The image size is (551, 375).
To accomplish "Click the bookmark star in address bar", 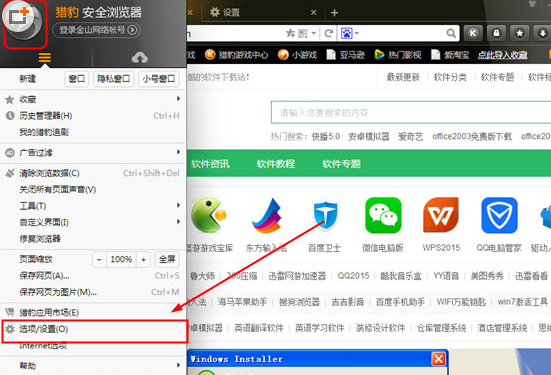I will pyautogui.click(x=290, y=33).
